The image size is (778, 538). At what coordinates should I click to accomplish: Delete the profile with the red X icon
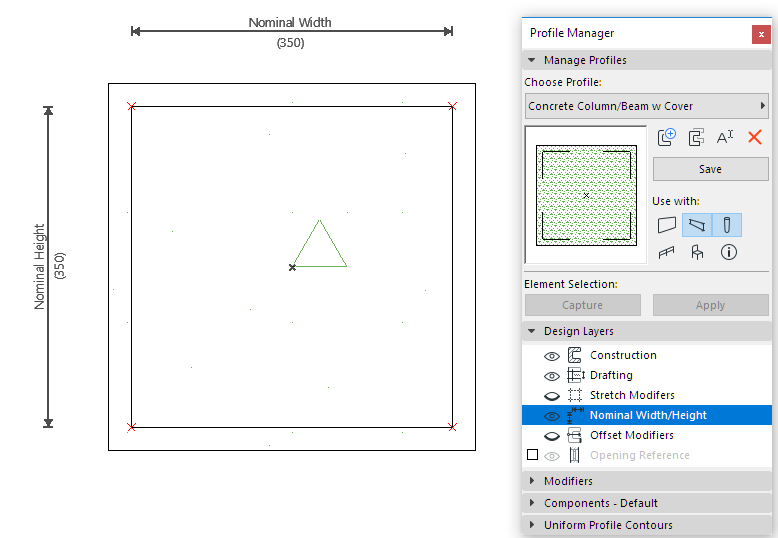[x=755, y=137]
